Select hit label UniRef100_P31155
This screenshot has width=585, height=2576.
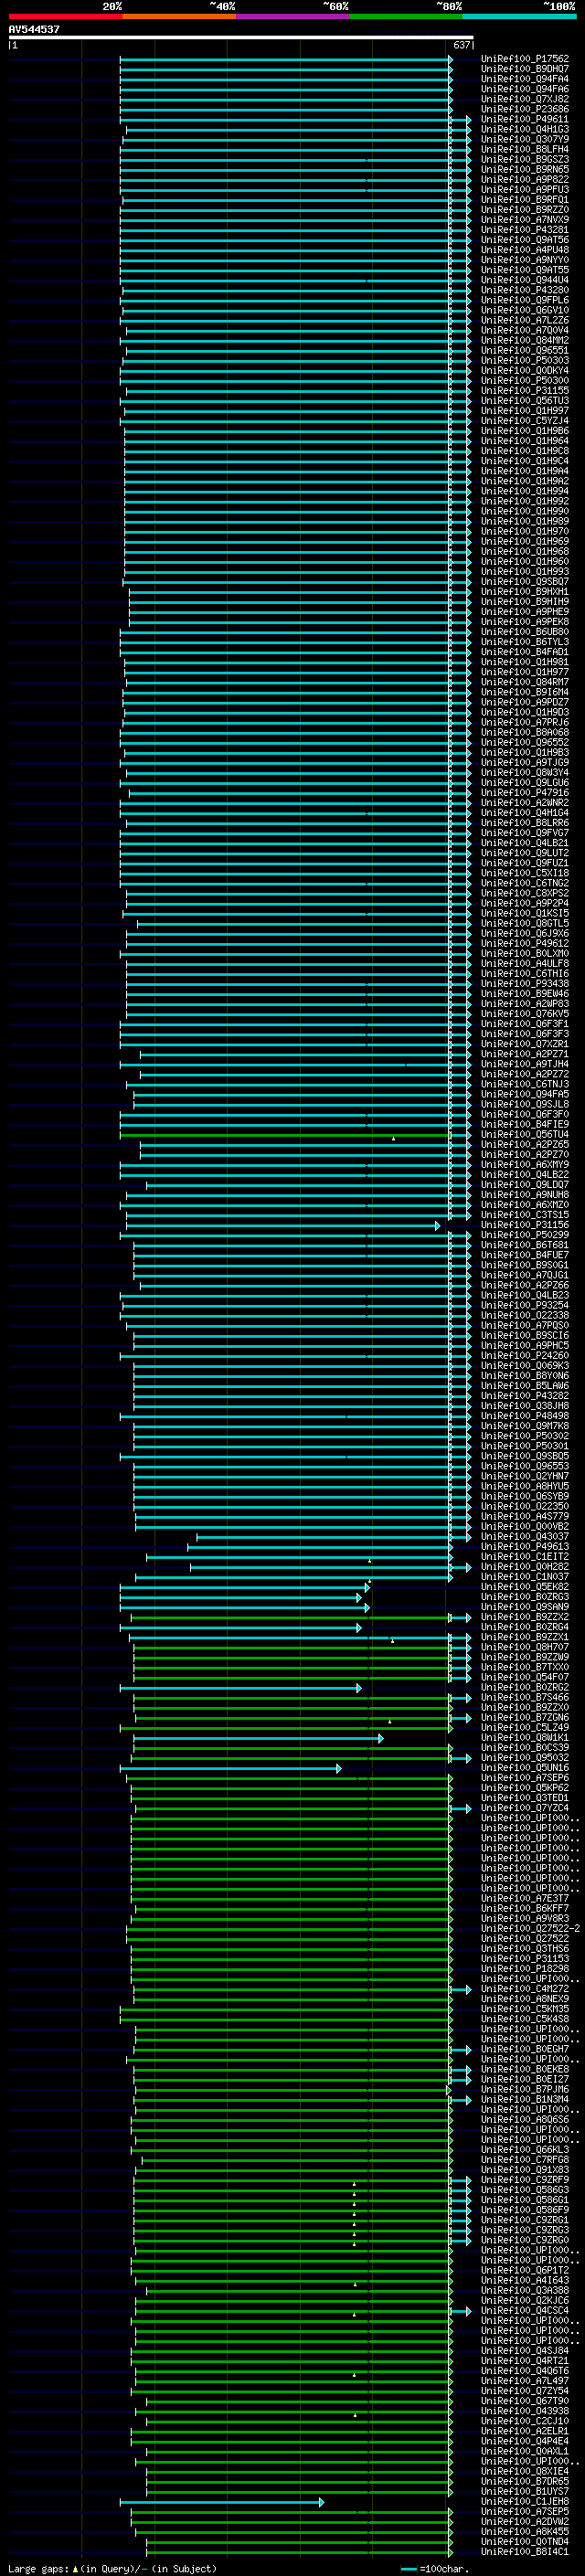(524, 390)
